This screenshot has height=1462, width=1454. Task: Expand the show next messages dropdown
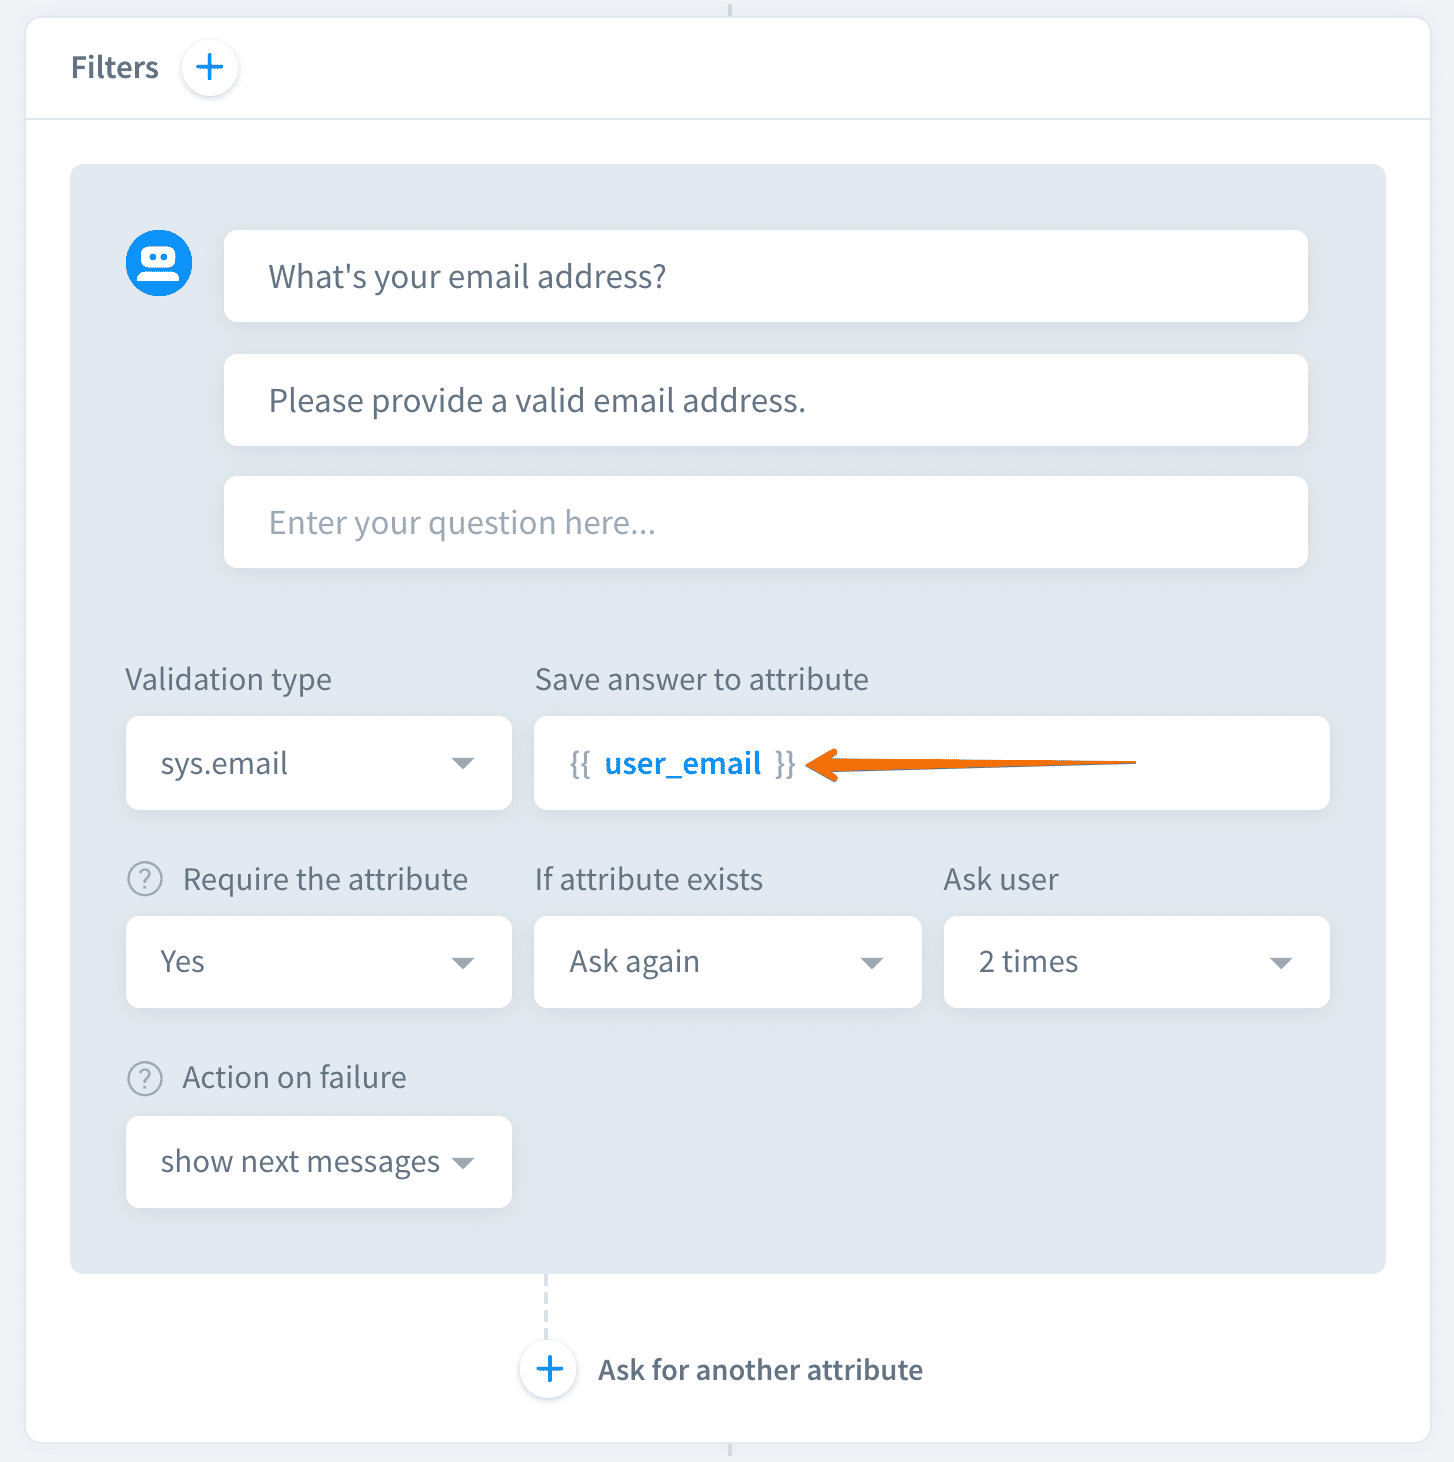318,1162
